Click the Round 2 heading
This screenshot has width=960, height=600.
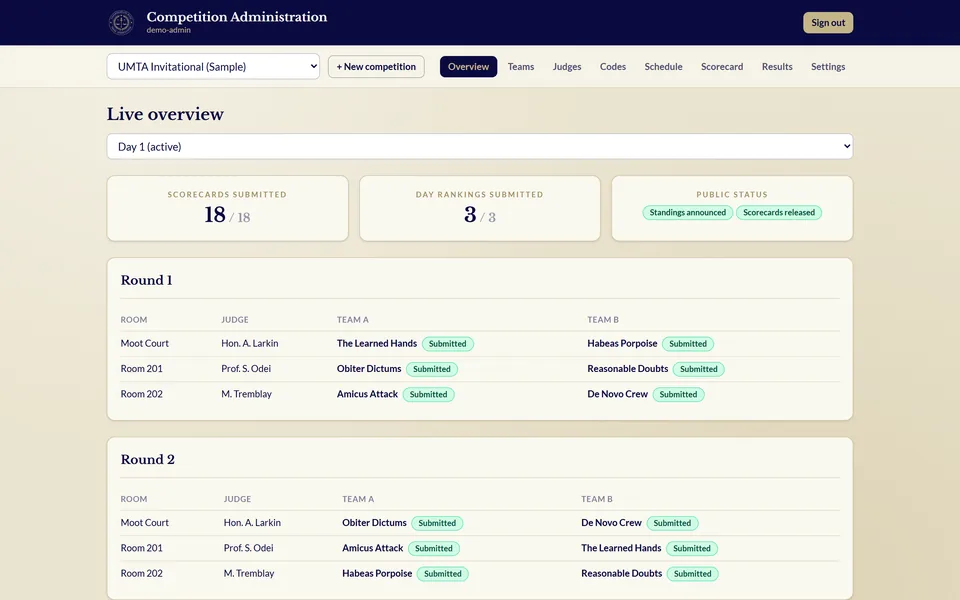click(x=148, y=460)
